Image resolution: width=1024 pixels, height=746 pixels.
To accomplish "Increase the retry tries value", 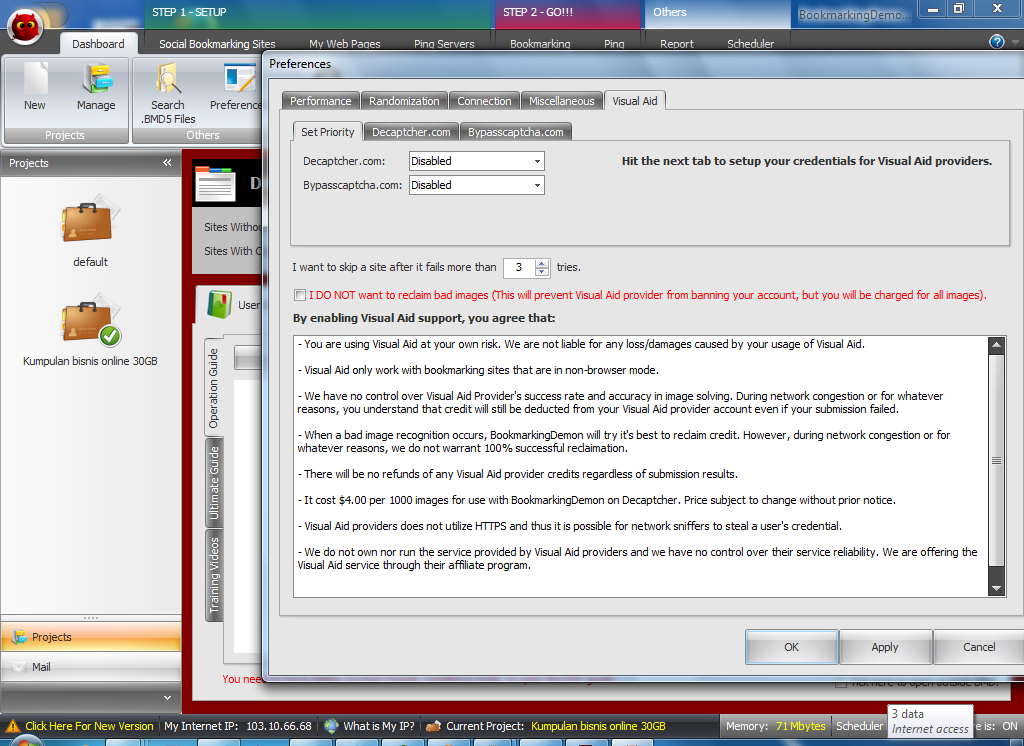I will (x=541, y=263).
